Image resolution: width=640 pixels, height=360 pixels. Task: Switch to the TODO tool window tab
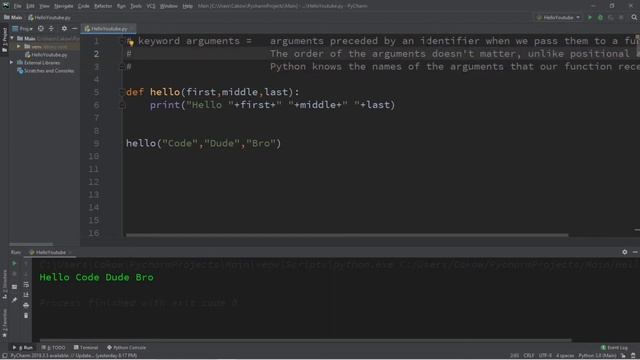tap(53, 348)
